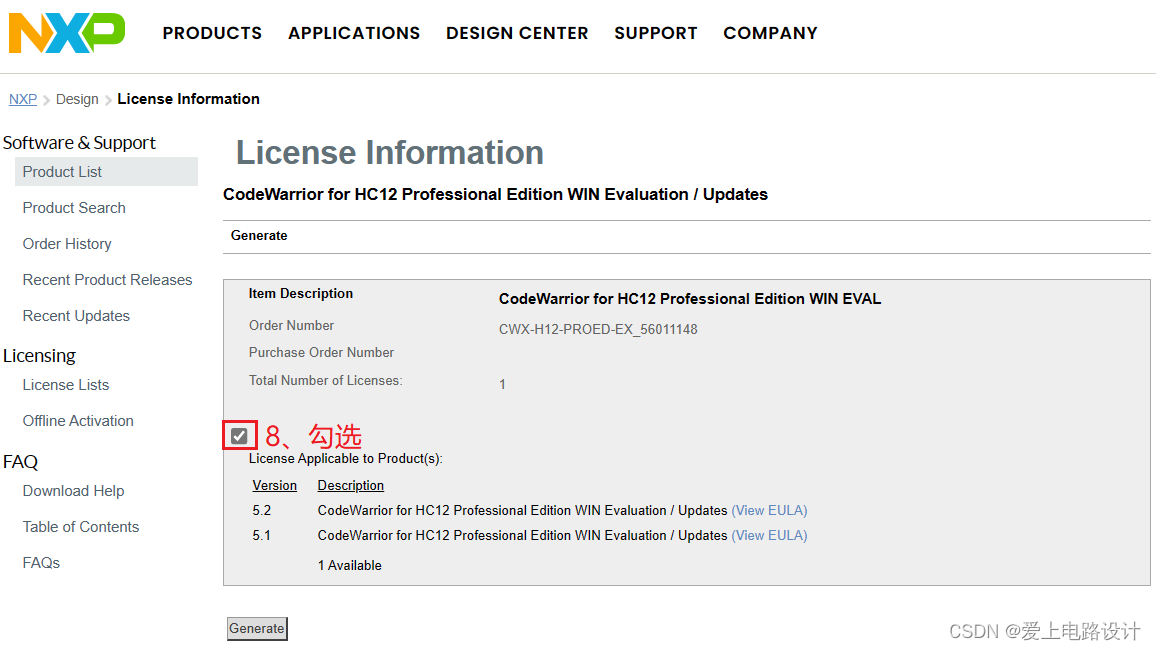Open Offline Activation
Screen dimensions: 1156x650
point(78,421)
